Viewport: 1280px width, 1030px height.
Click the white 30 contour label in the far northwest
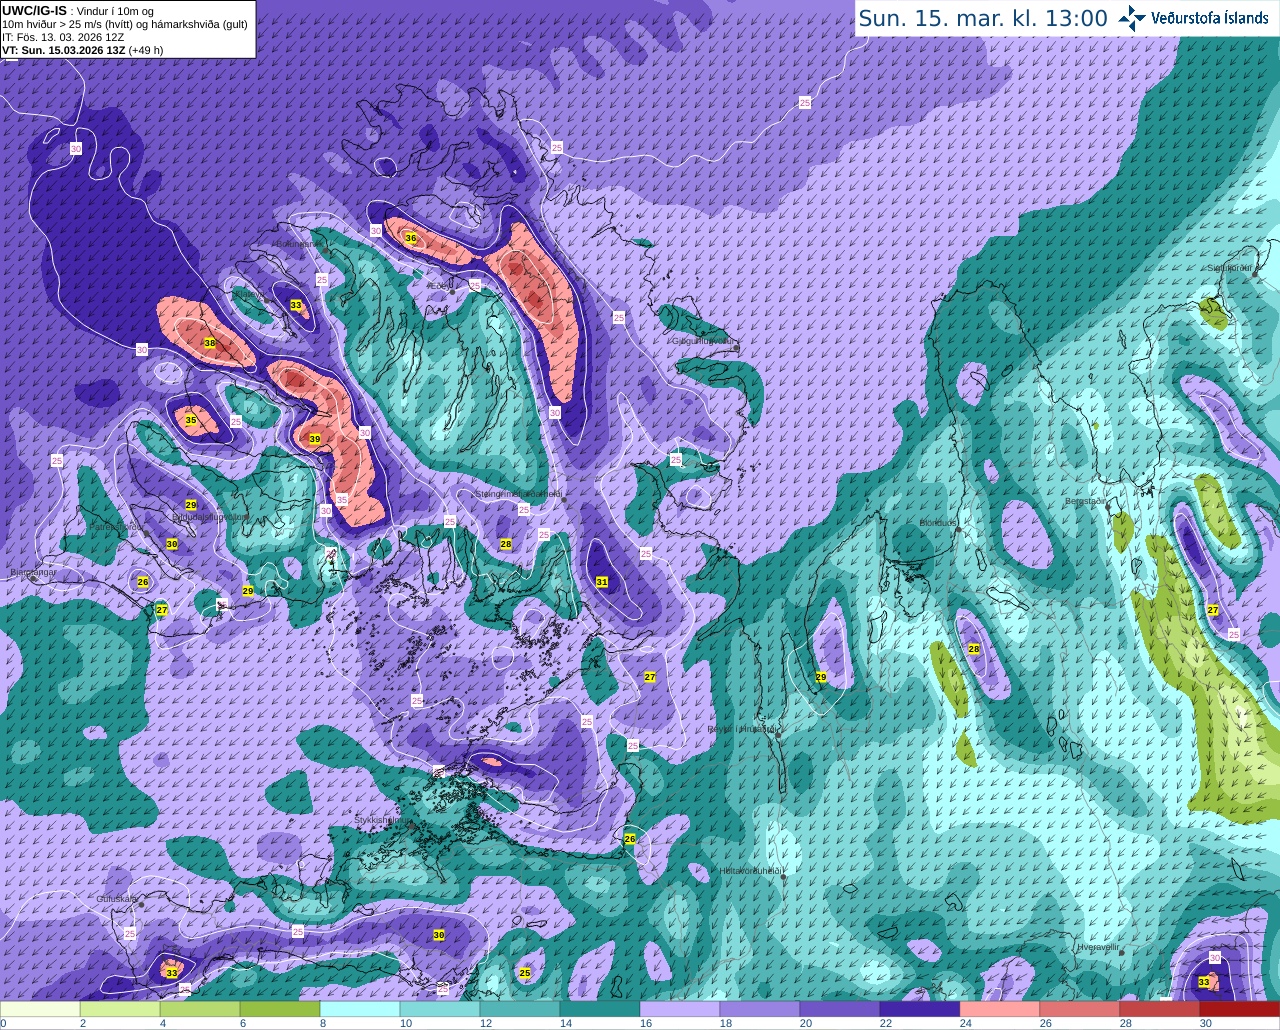[76, 148]
